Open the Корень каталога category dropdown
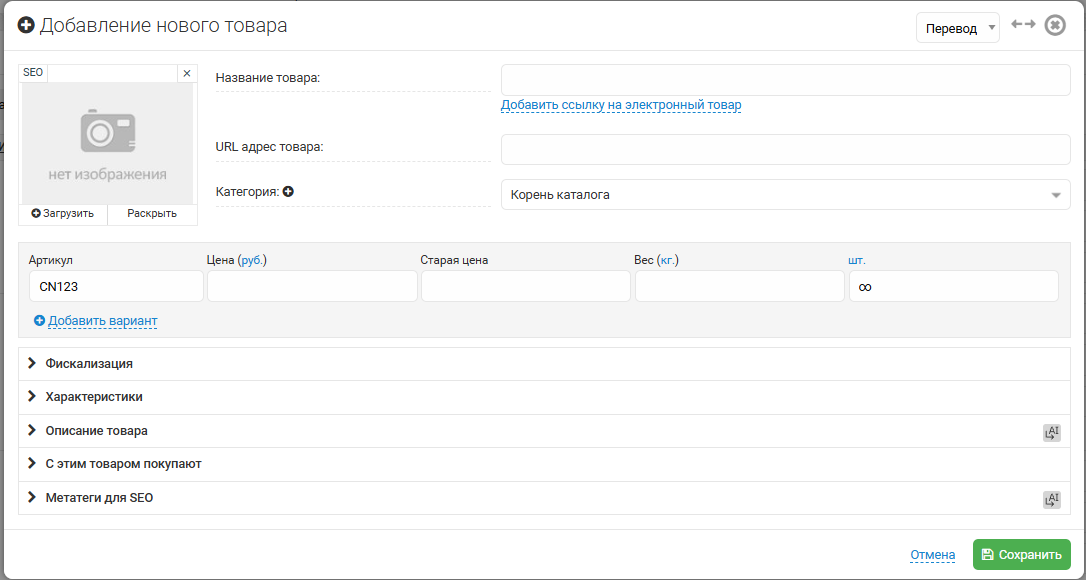Image resolution: width=1086 pixels, height=580 pixels. 785,195
